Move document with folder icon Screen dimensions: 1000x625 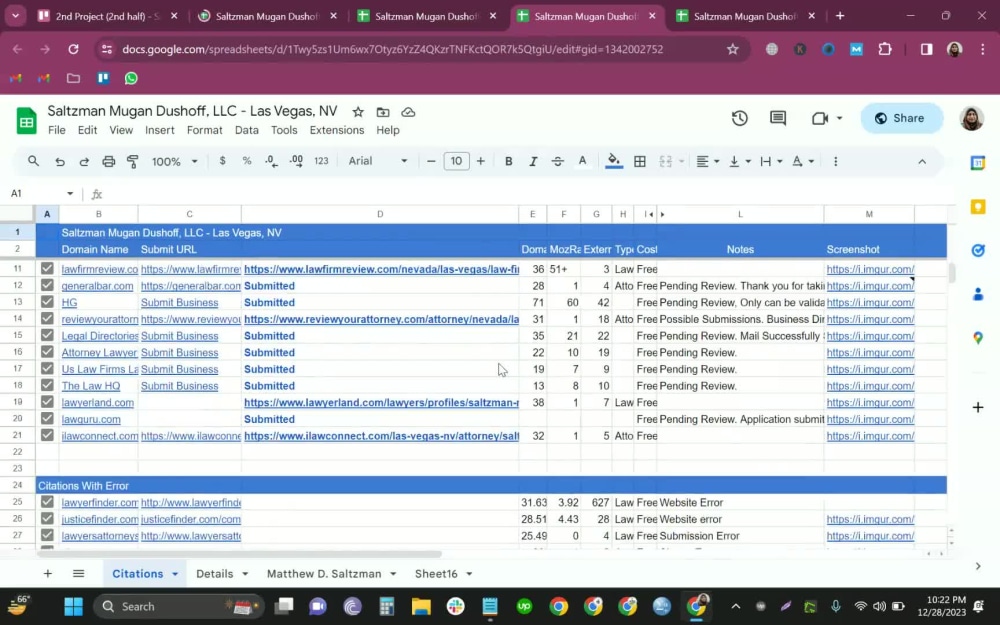click(x=383, y=112)
